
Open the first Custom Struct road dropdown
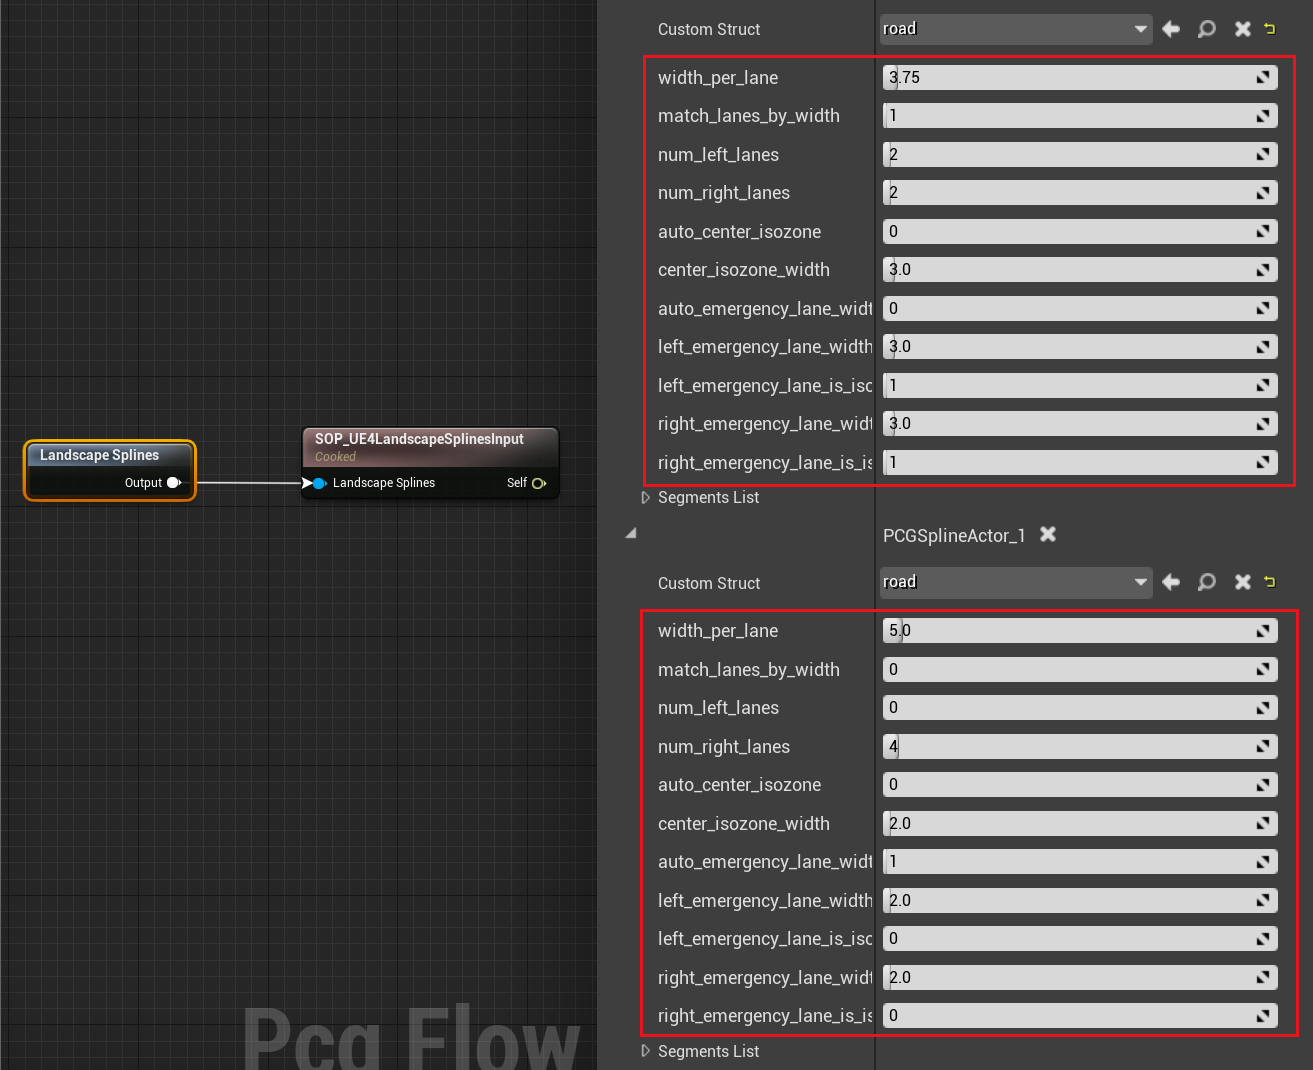tap(1015, 29)
